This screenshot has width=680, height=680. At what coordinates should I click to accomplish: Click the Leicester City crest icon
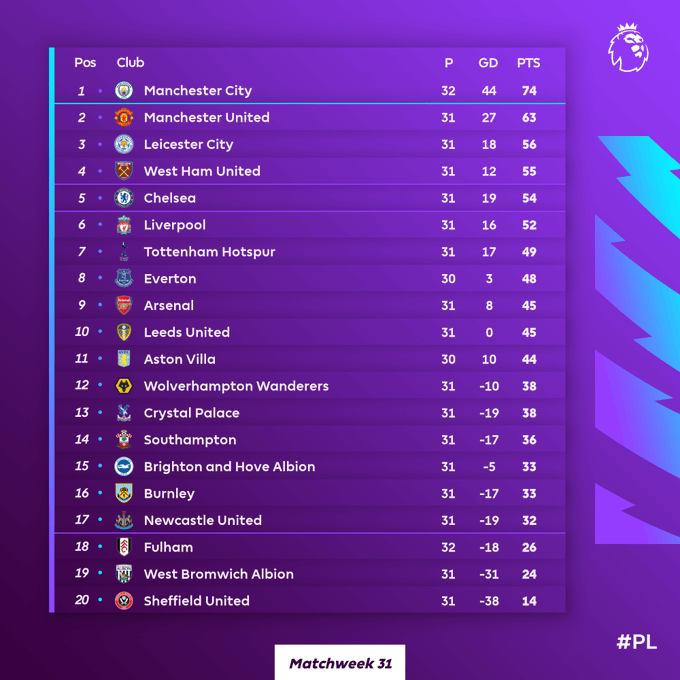124,145
